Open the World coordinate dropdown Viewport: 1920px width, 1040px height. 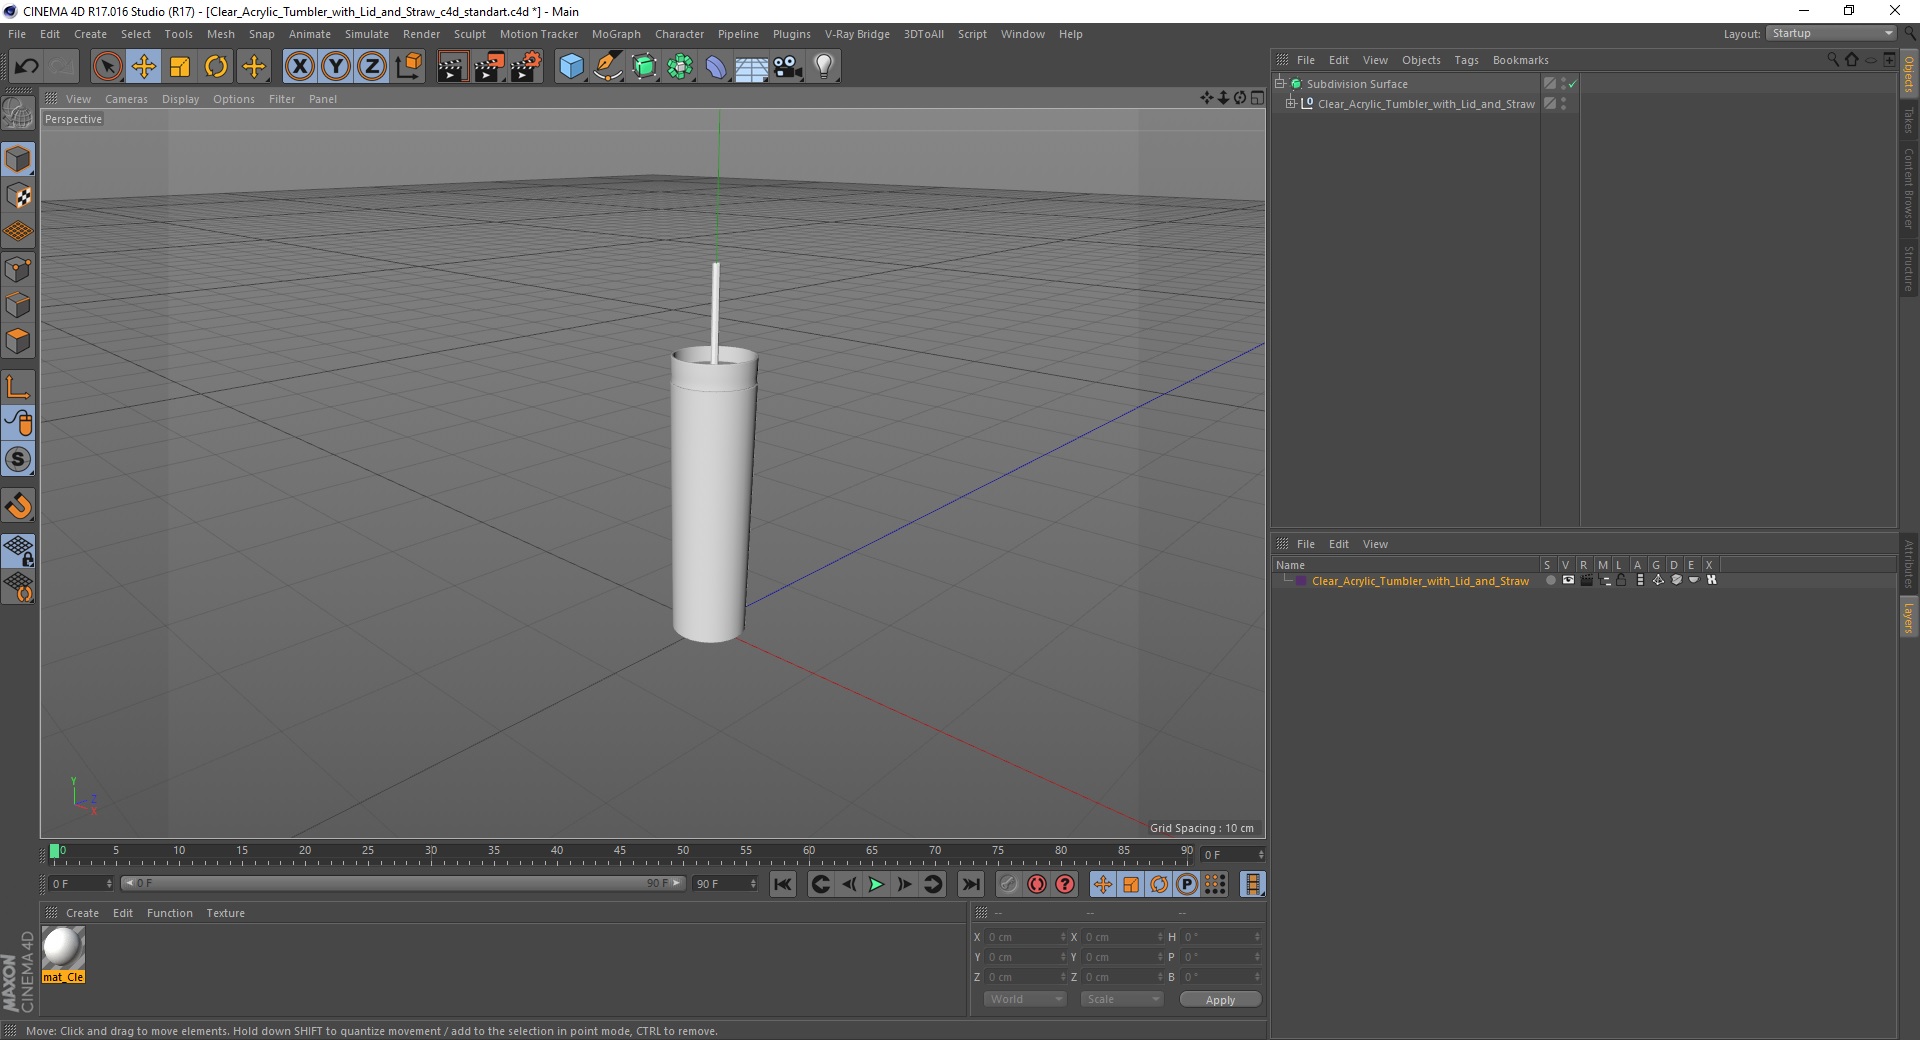coord(1025,999)
